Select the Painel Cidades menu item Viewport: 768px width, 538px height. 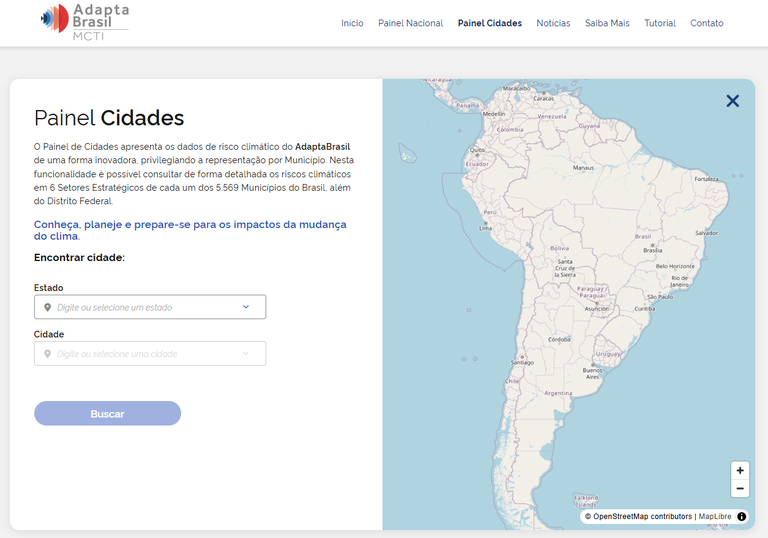(490, 23)
